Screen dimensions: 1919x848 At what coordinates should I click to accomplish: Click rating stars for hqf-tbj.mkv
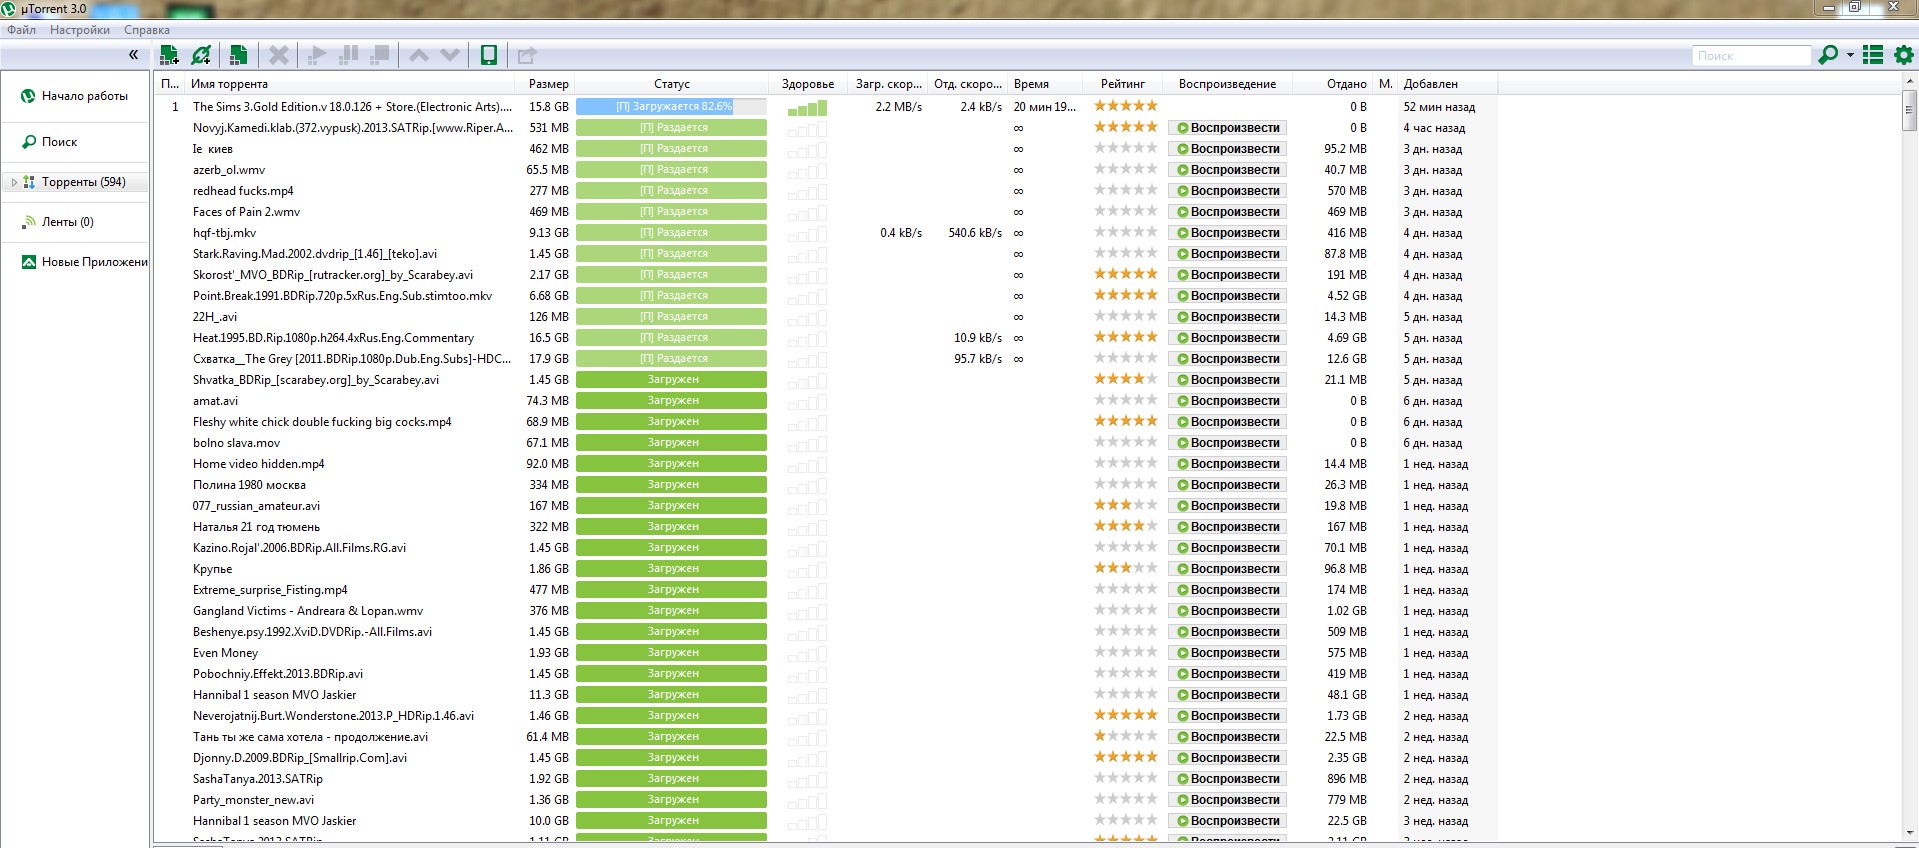pos(1126,232)
